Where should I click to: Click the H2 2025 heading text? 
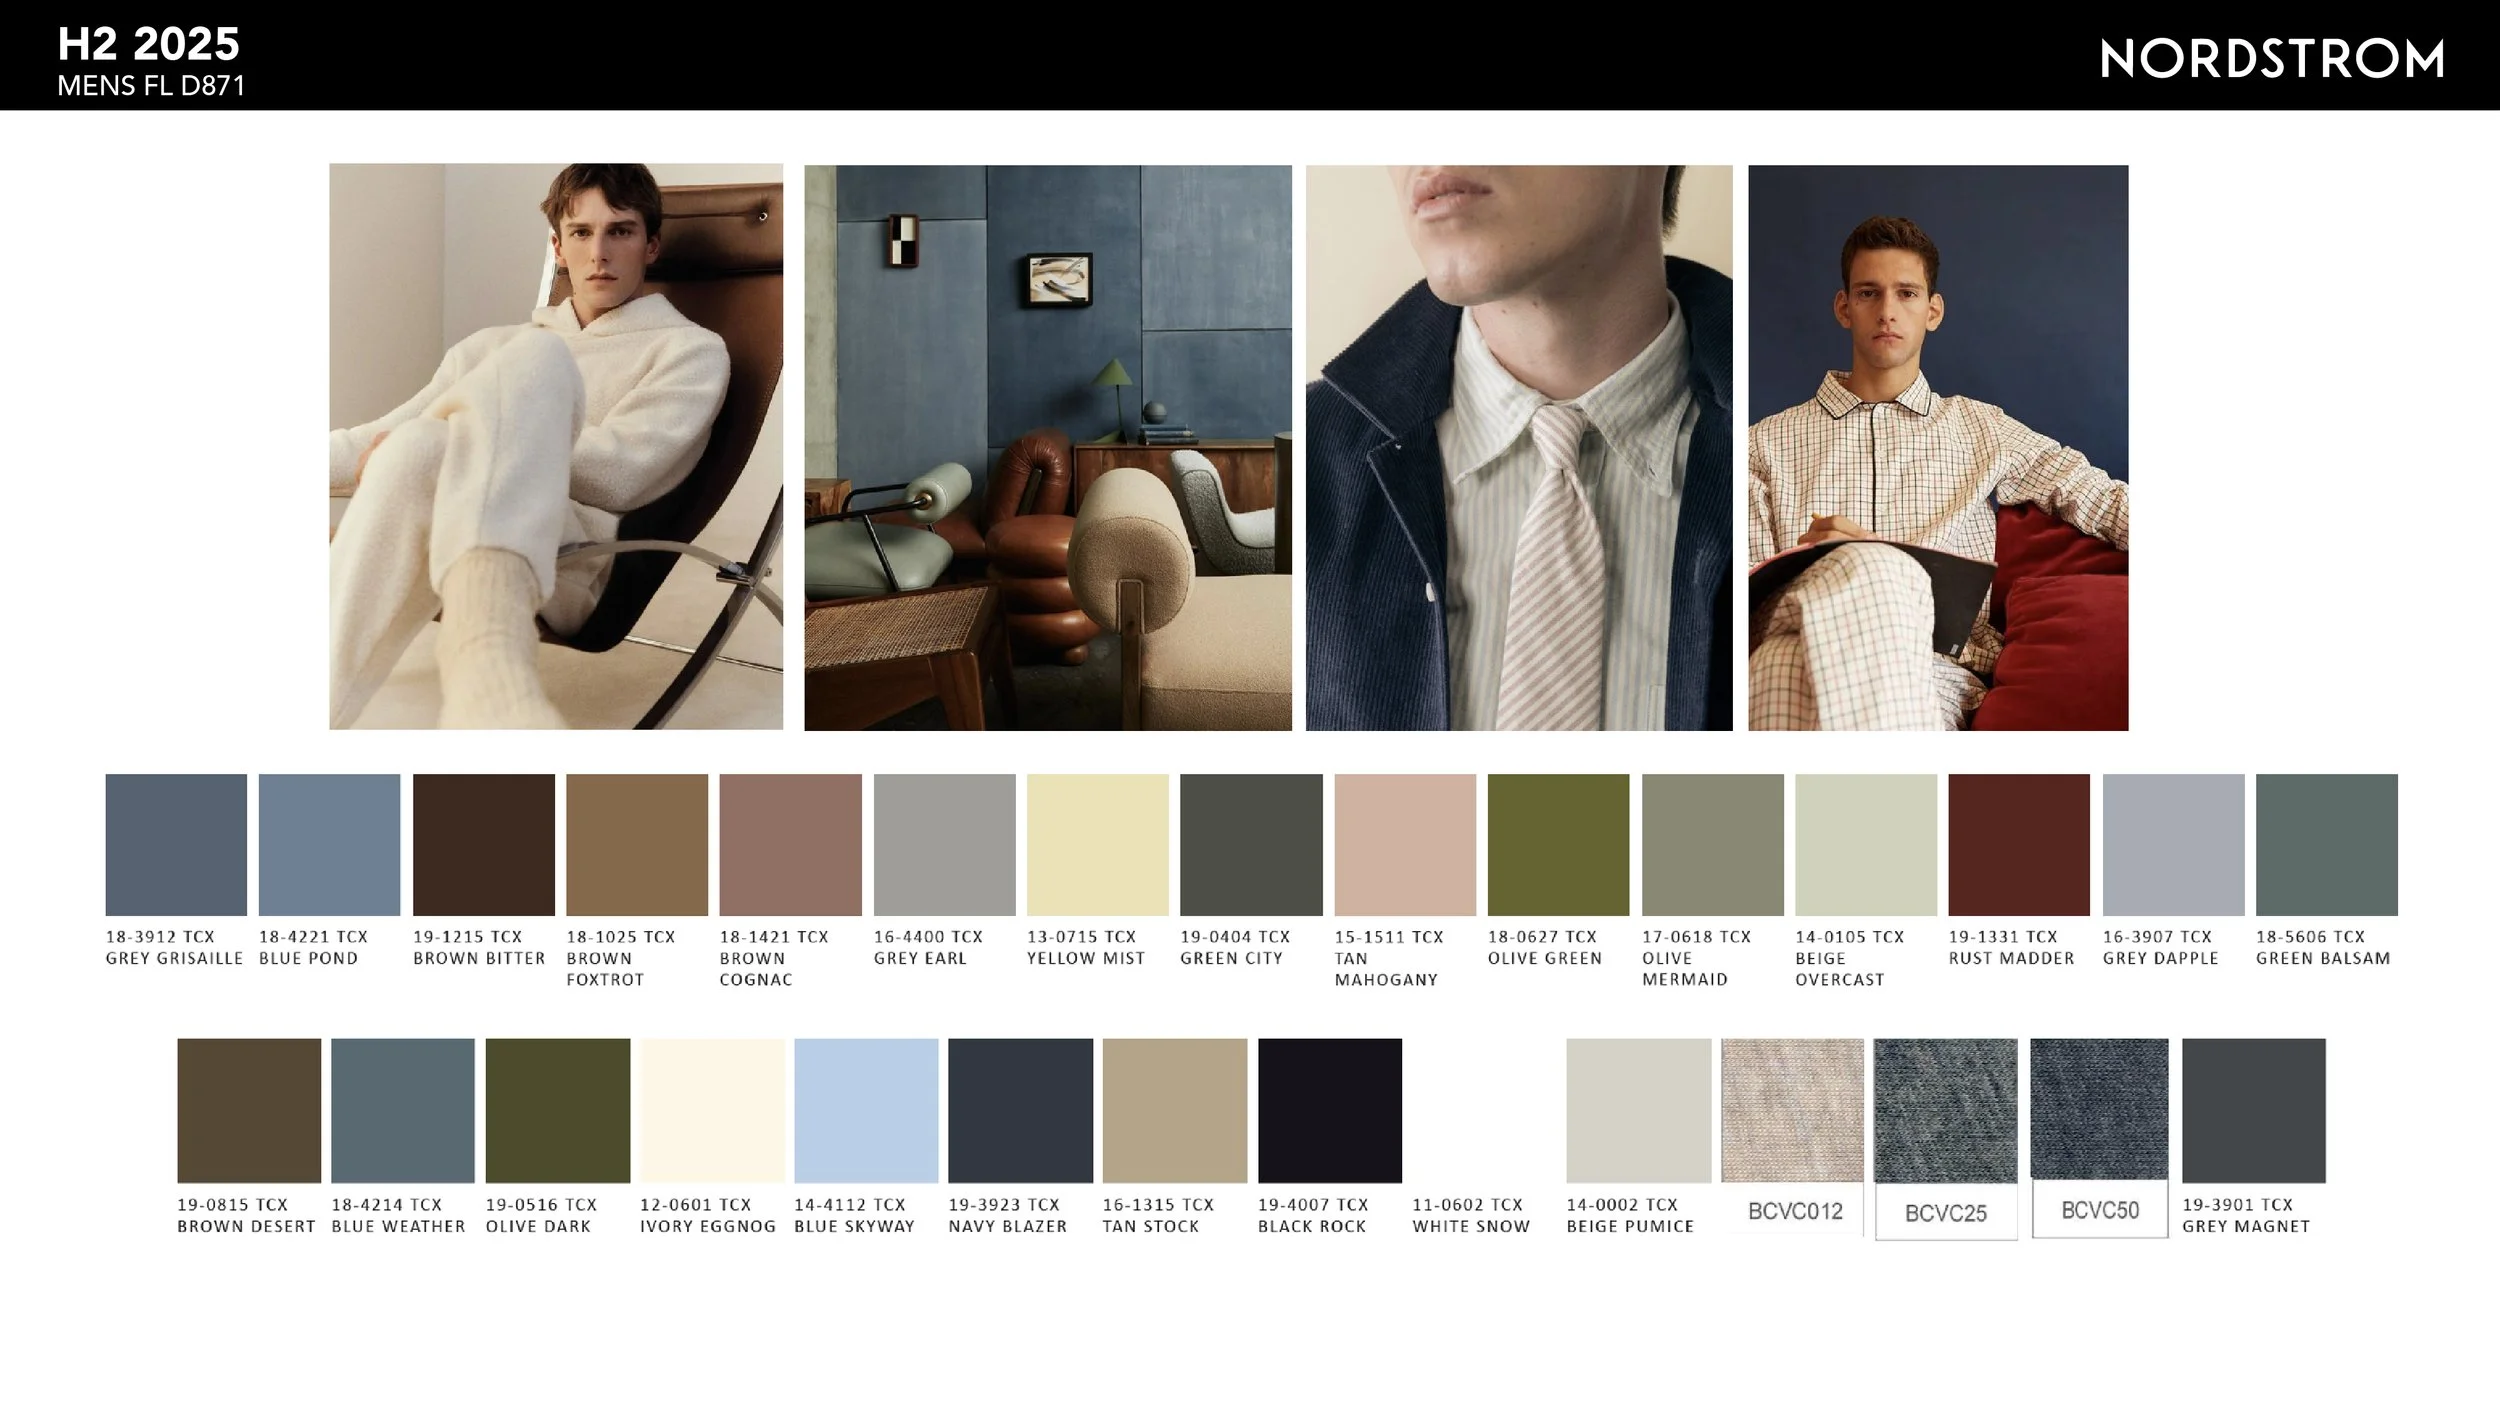(x=148, y=44)
